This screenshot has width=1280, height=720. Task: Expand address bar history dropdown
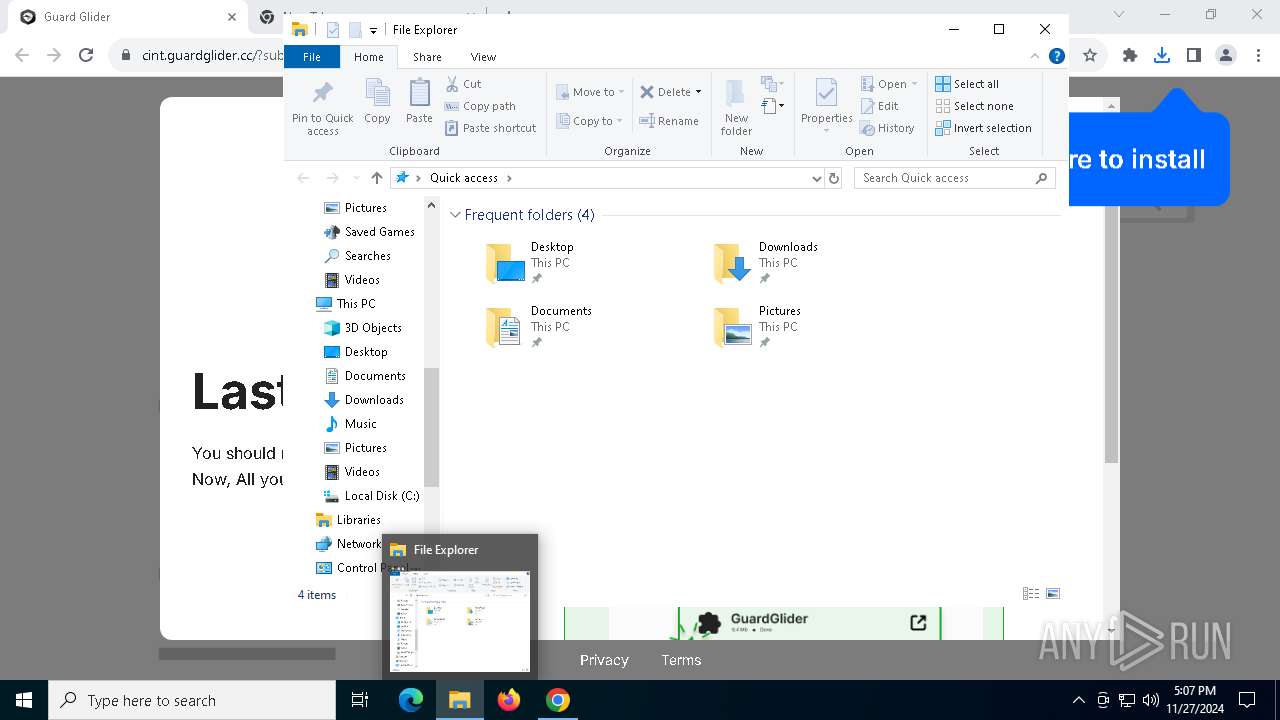tap(817, 178)
